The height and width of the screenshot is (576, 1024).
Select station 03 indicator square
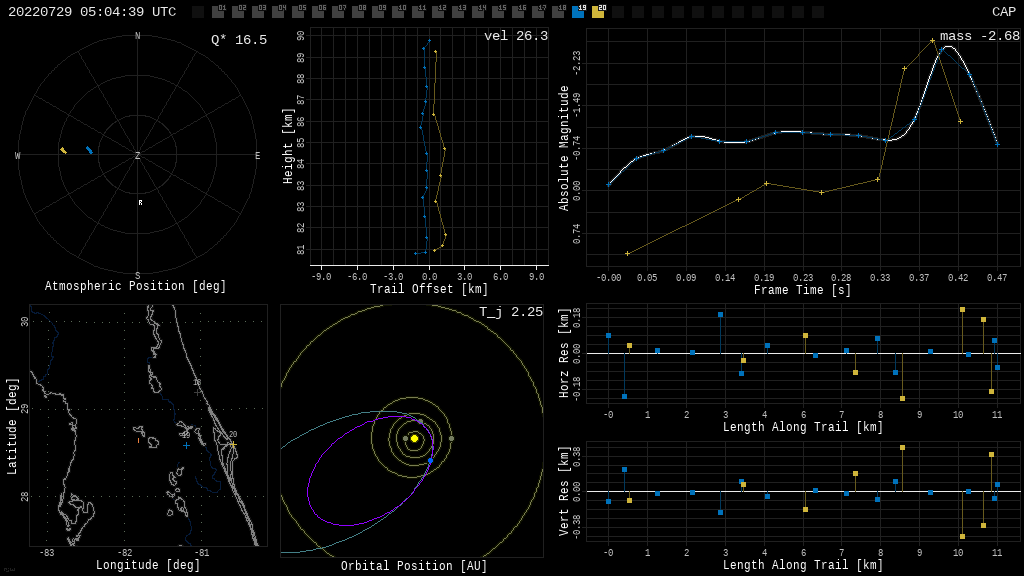pos(257,12)
